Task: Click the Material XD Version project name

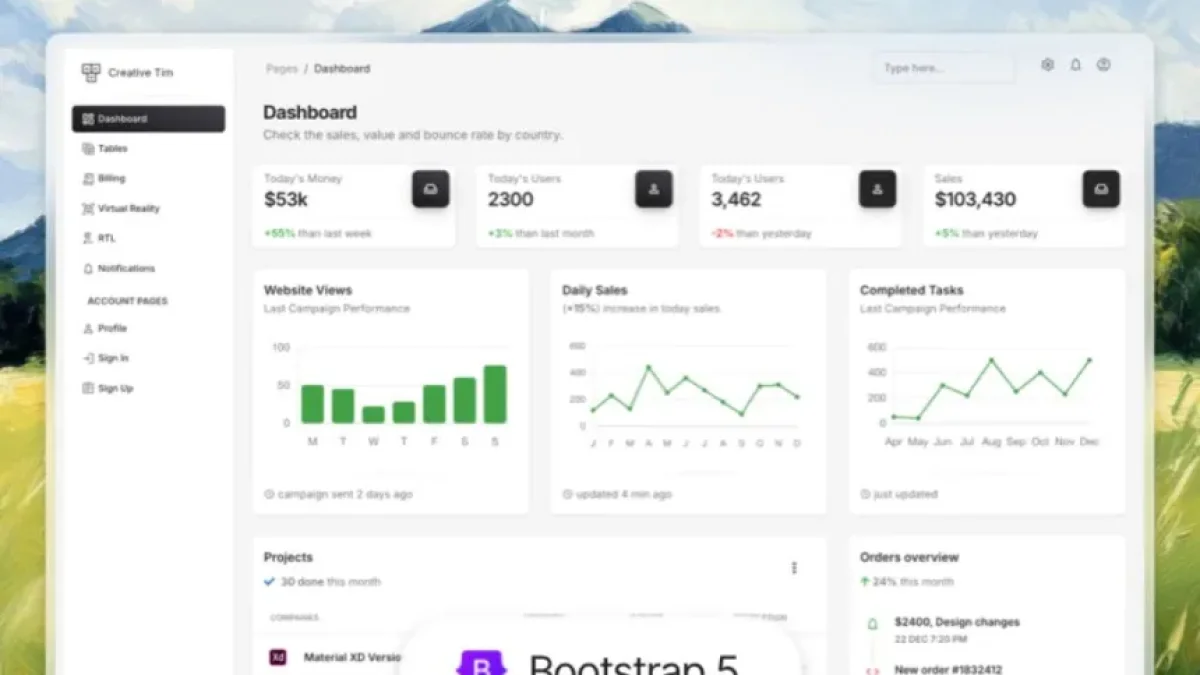Action: pos(353,657)
